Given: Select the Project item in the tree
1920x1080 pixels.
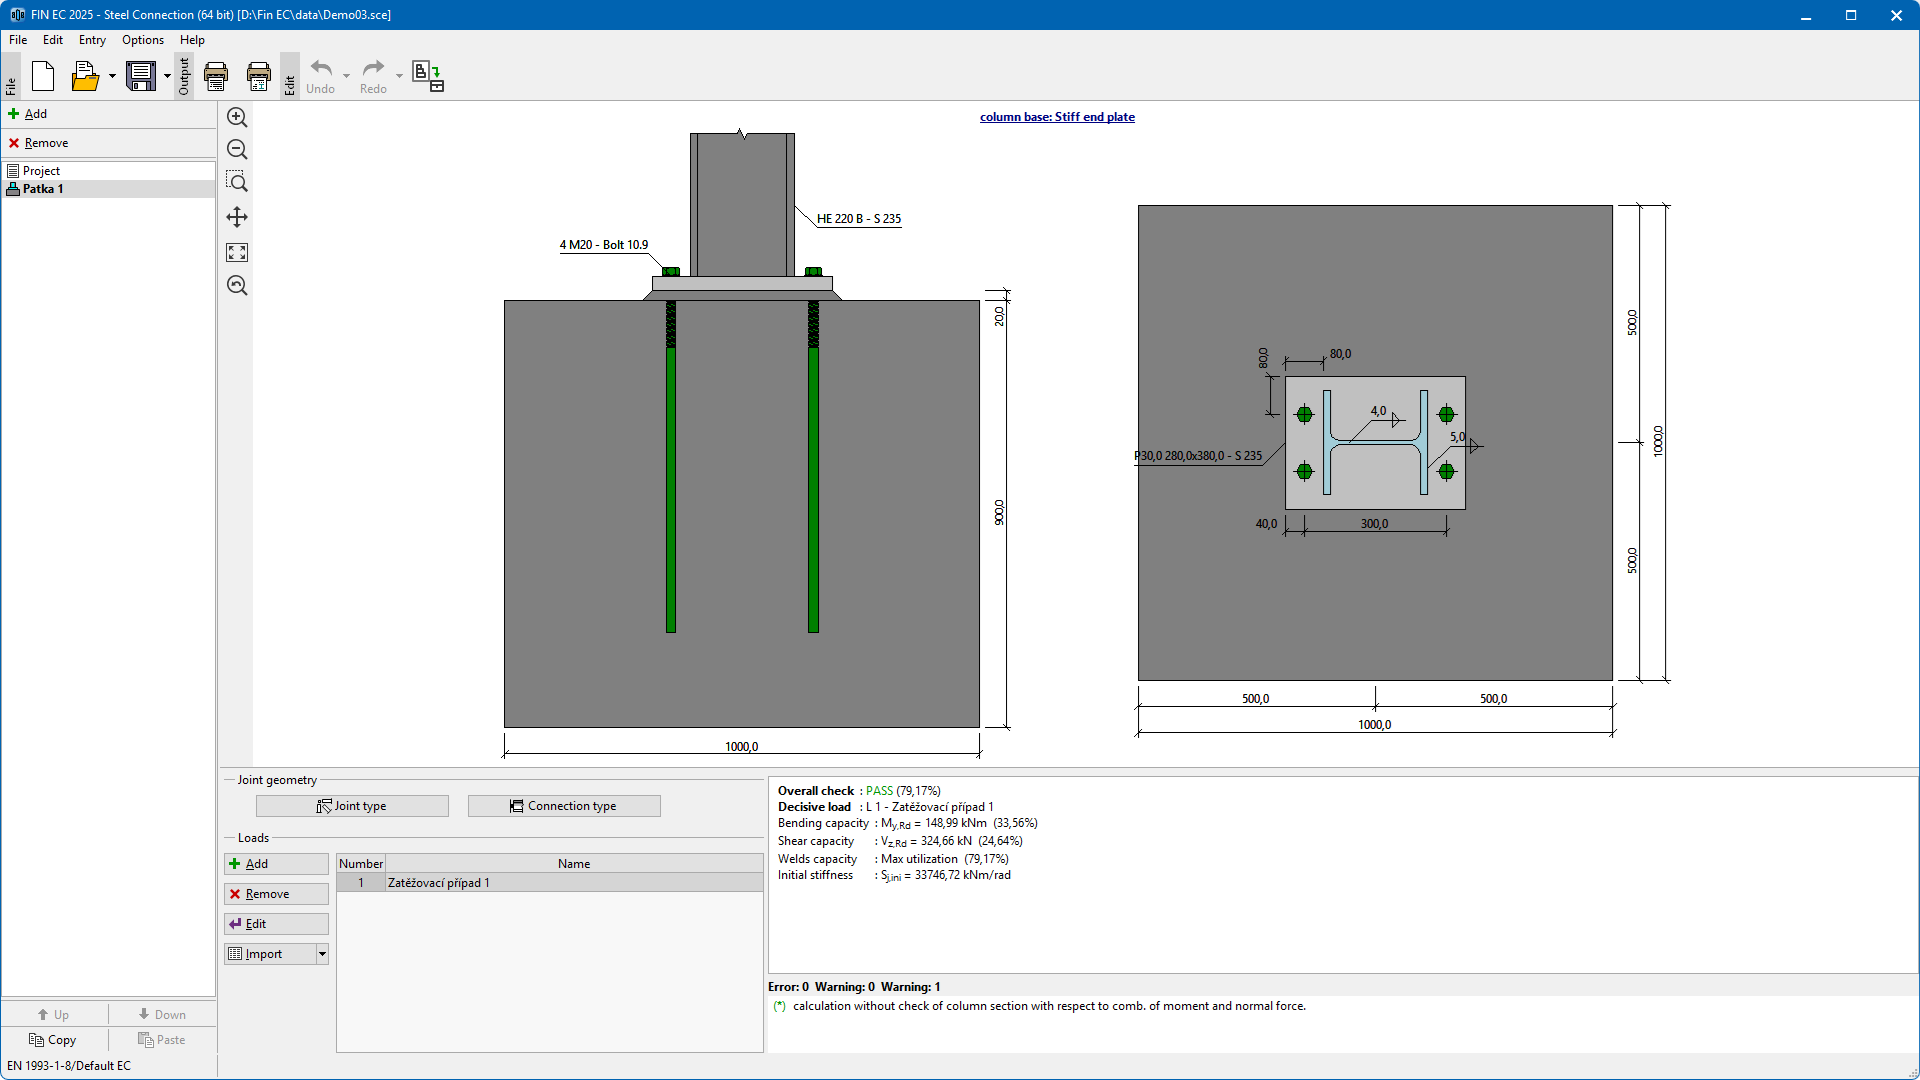Looking at the screenshot, I should [42, 171].
